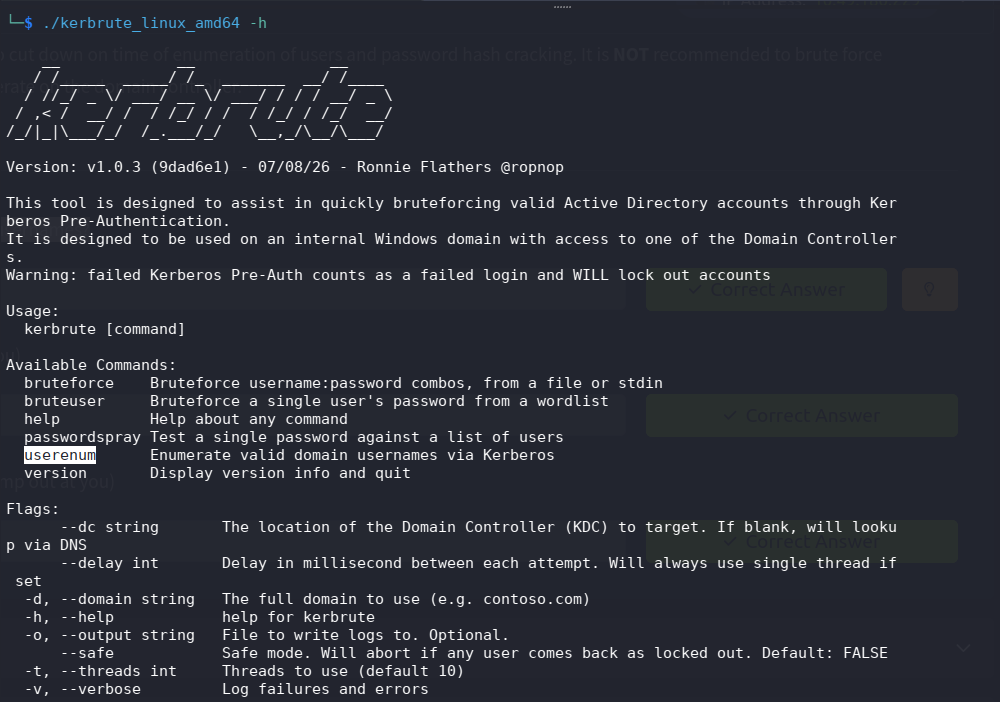The height and width of the screenshot is (702, 1000).
Task: Click the bruteforce command name
Action: [69, 383]
